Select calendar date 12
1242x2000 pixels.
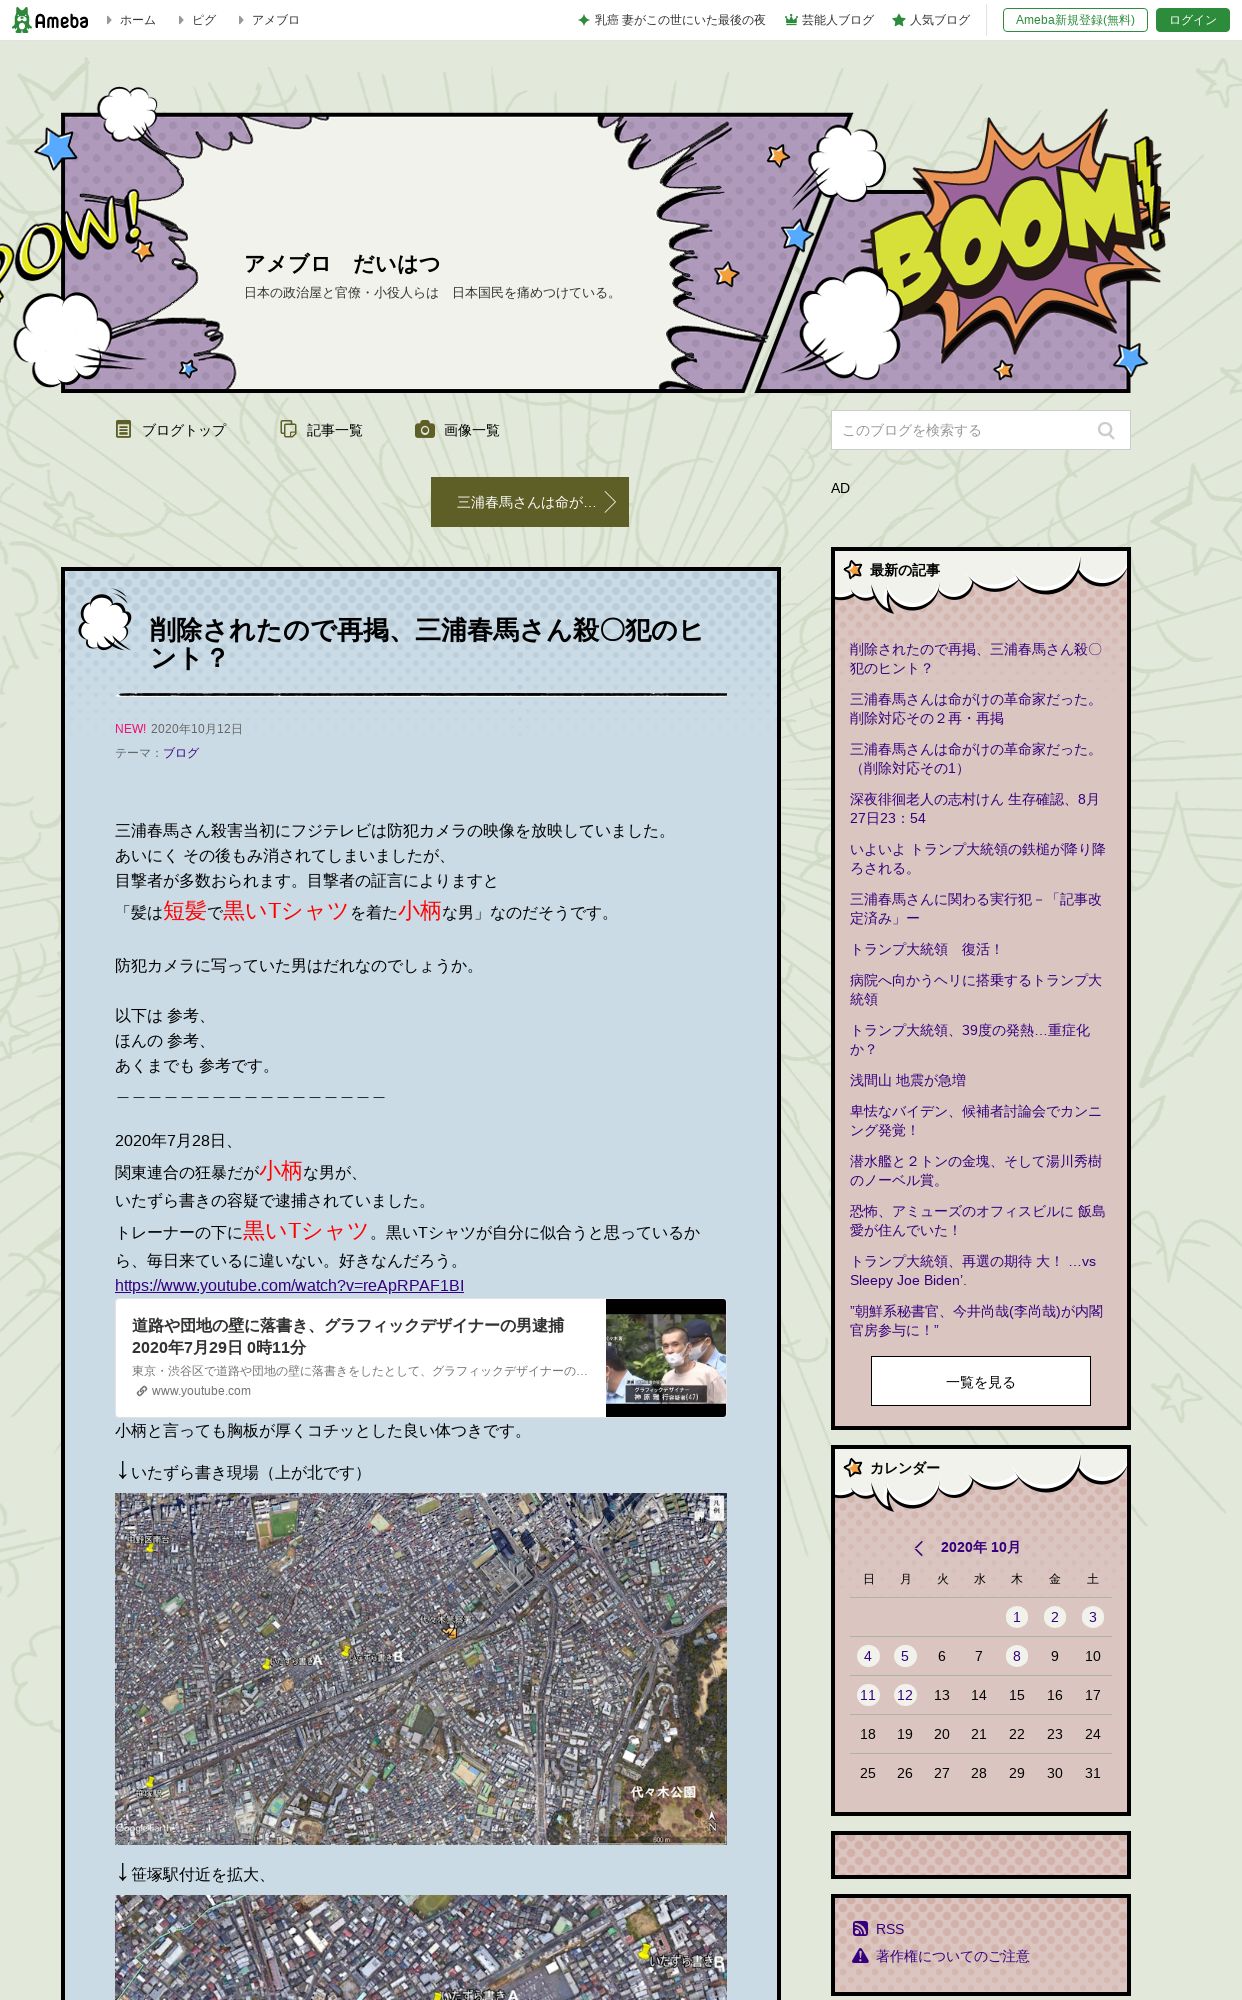pyautogui.click(x=905, y=1695)
